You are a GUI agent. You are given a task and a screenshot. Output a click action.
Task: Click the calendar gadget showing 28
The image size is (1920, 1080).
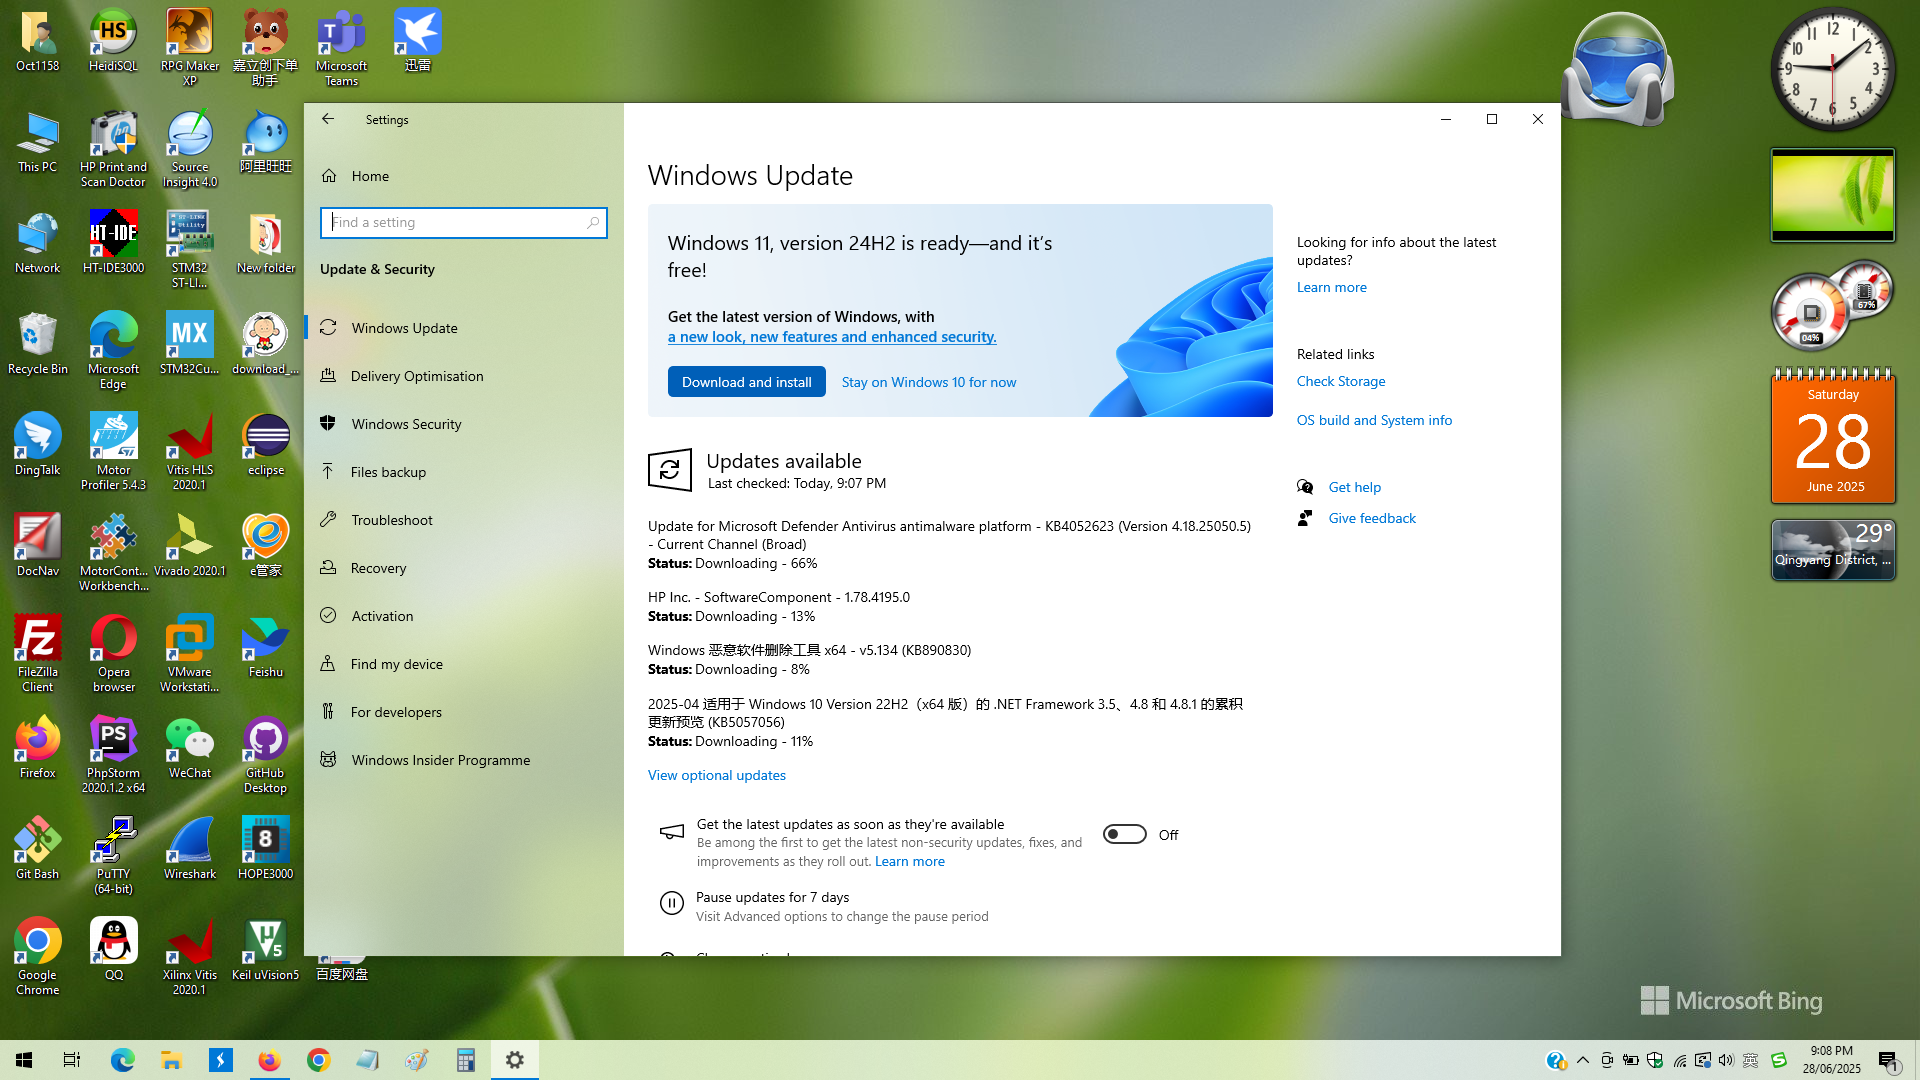(1833, 436)
